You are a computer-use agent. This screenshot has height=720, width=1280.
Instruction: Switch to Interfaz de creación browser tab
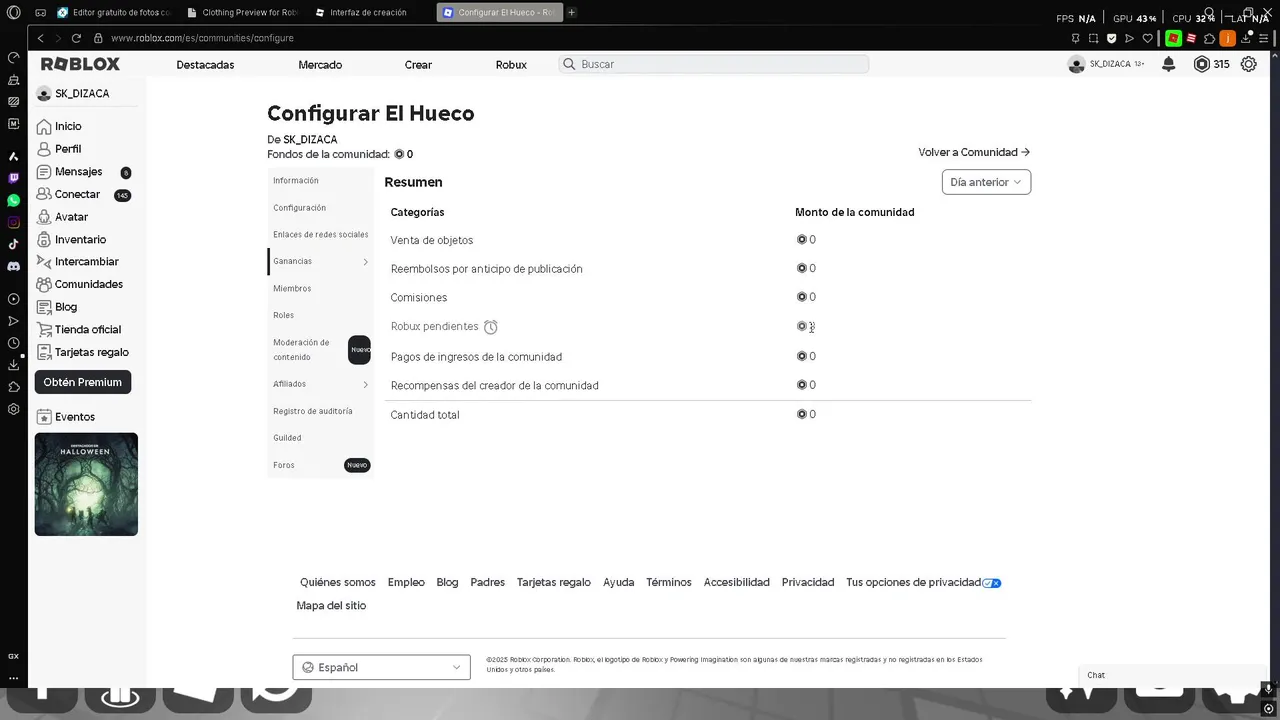click(x=367, y=12)
